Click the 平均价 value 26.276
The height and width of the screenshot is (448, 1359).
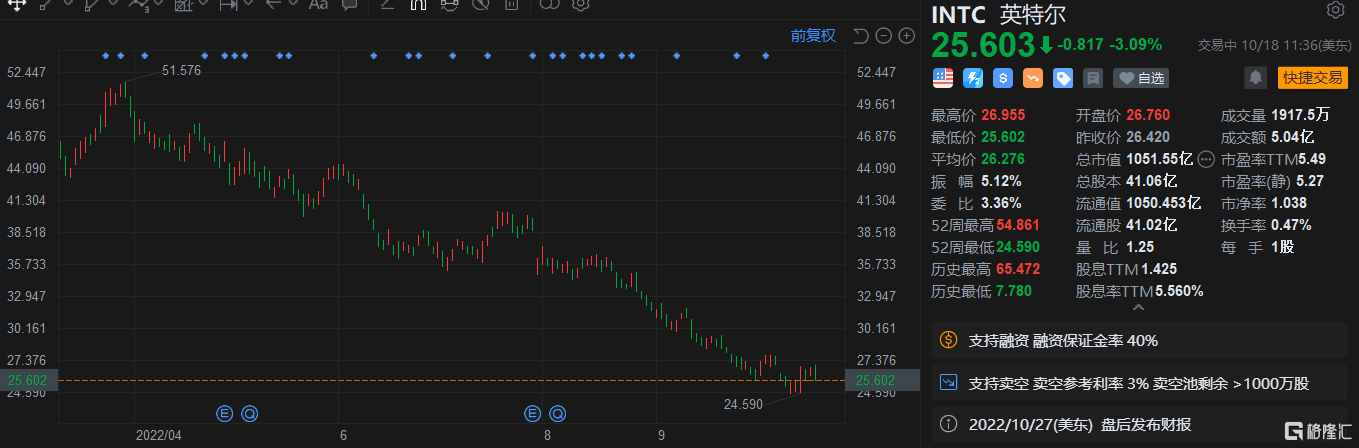[x=1005, y=159]
